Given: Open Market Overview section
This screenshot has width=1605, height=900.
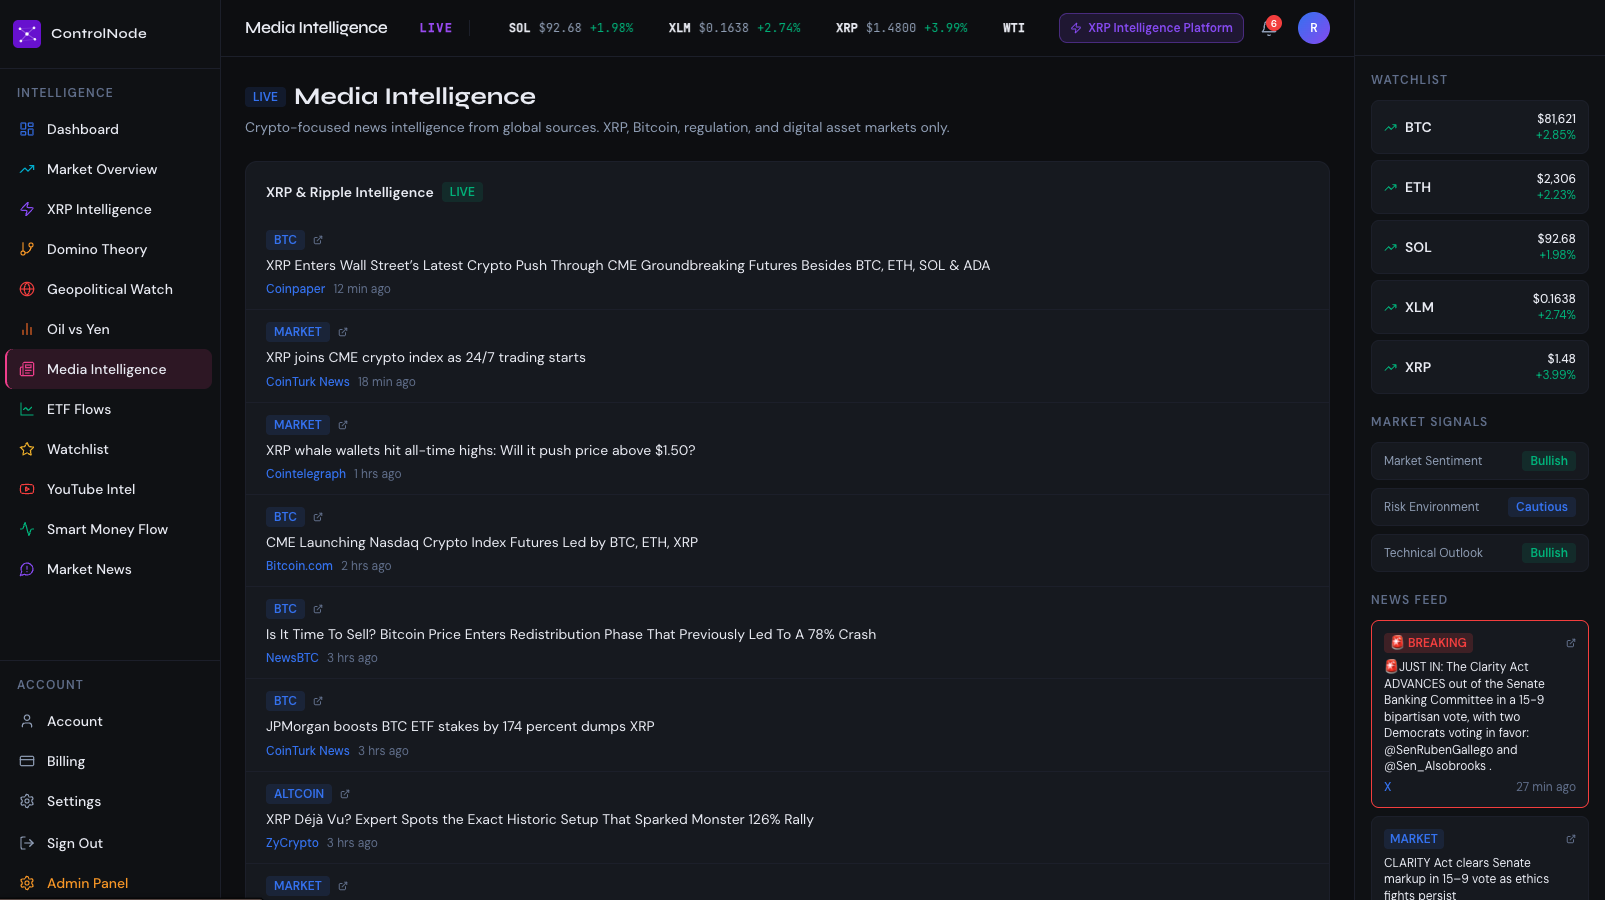Looking at the screenshot, I should click(108, 169).
